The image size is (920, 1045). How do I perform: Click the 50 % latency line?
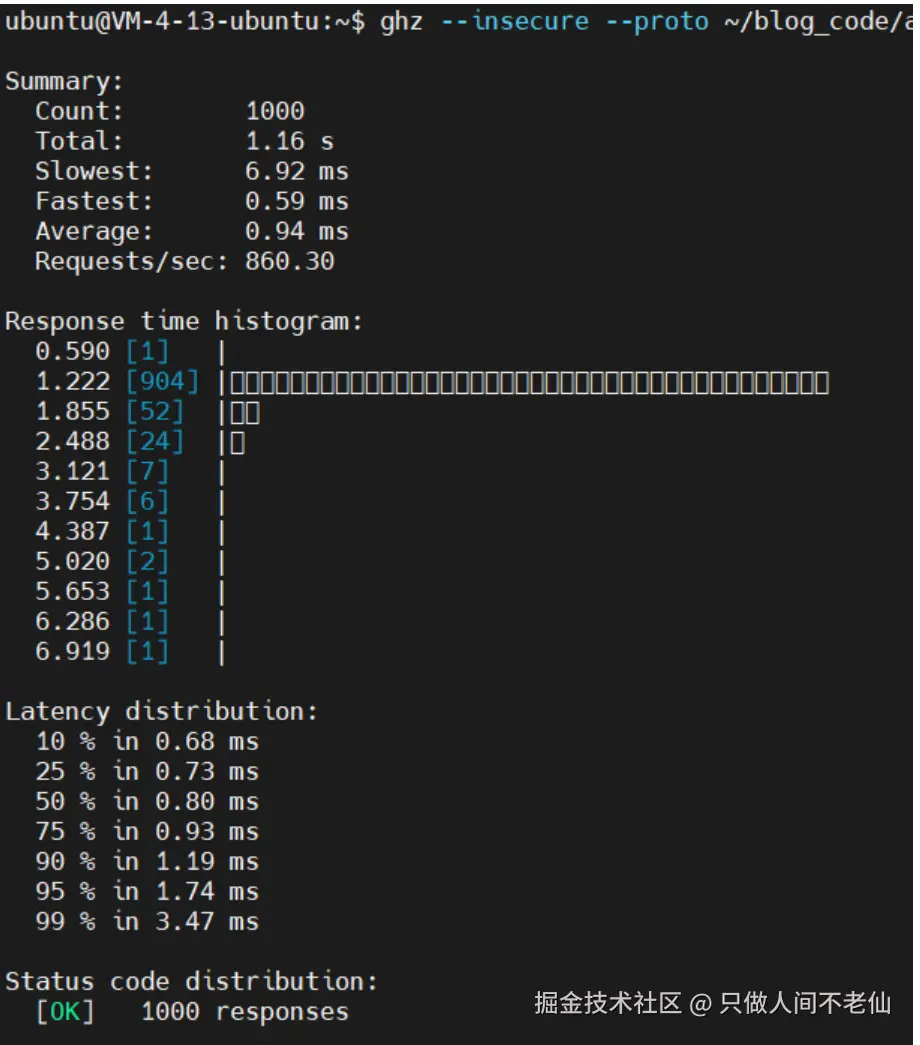pos(146,802)
